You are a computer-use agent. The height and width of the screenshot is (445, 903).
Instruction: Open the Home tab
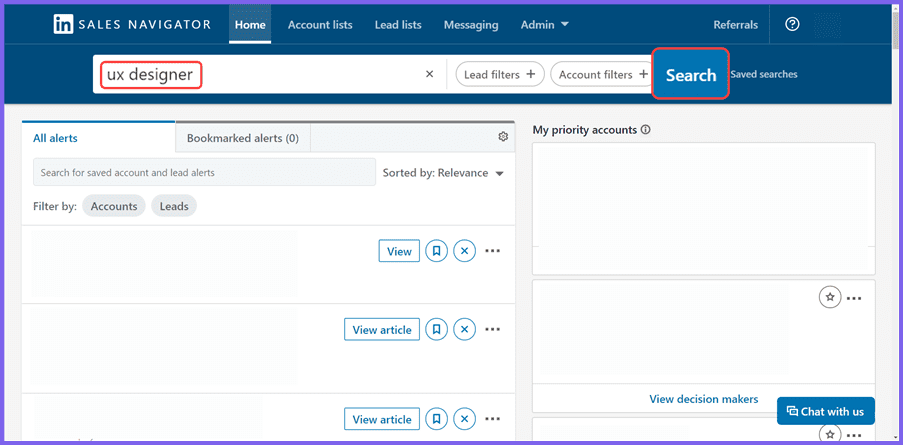pos(250,25)
